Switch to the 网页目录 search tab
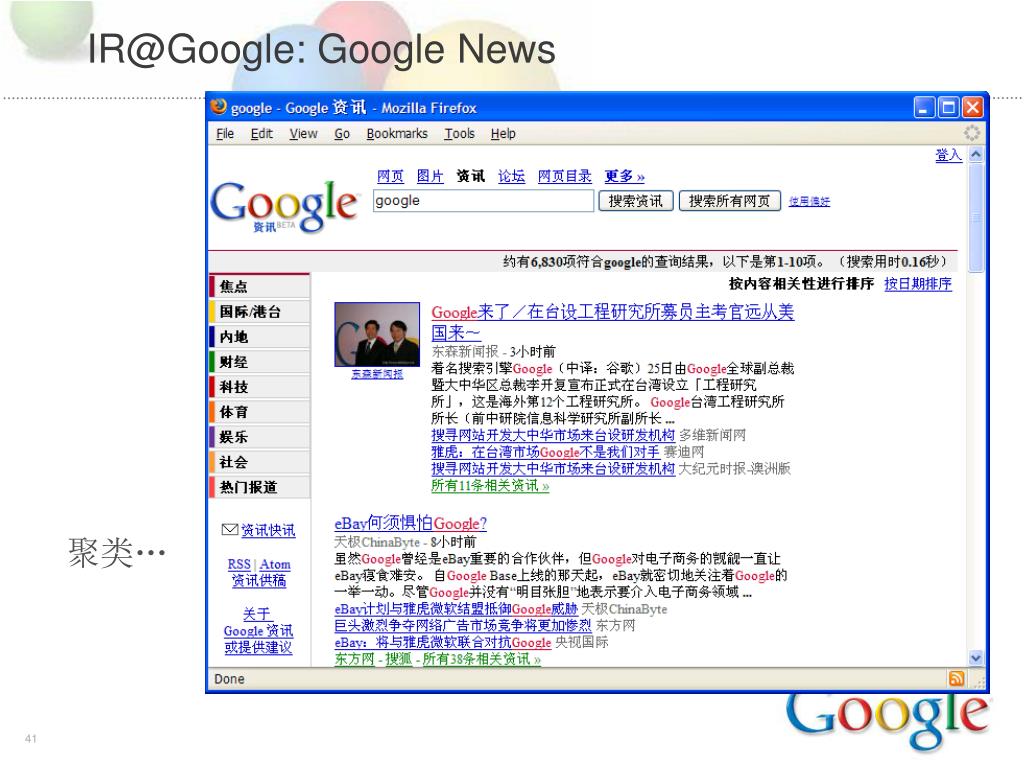The width and height of the screenshot is (1024, 768). (x=564, y=176)
